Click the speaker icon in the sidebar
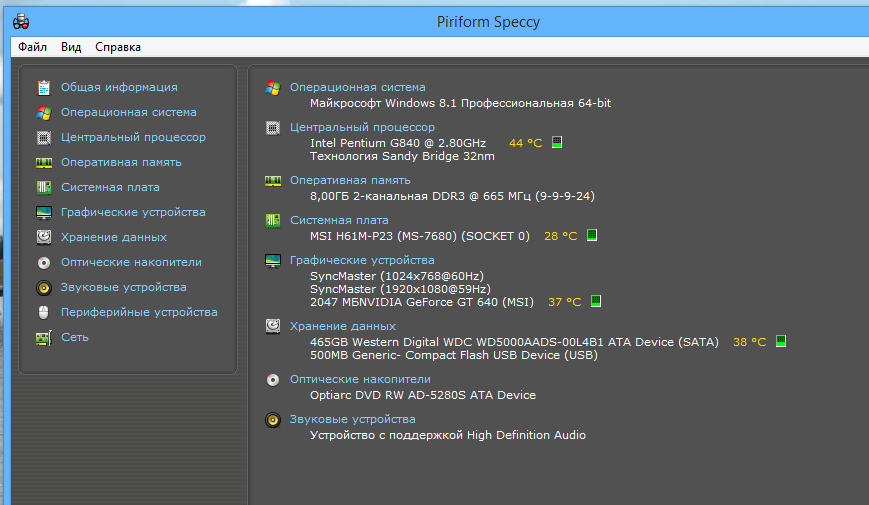The width and height of the screenshot is (869, 505). pyautogui.click(x=44, y=288)
